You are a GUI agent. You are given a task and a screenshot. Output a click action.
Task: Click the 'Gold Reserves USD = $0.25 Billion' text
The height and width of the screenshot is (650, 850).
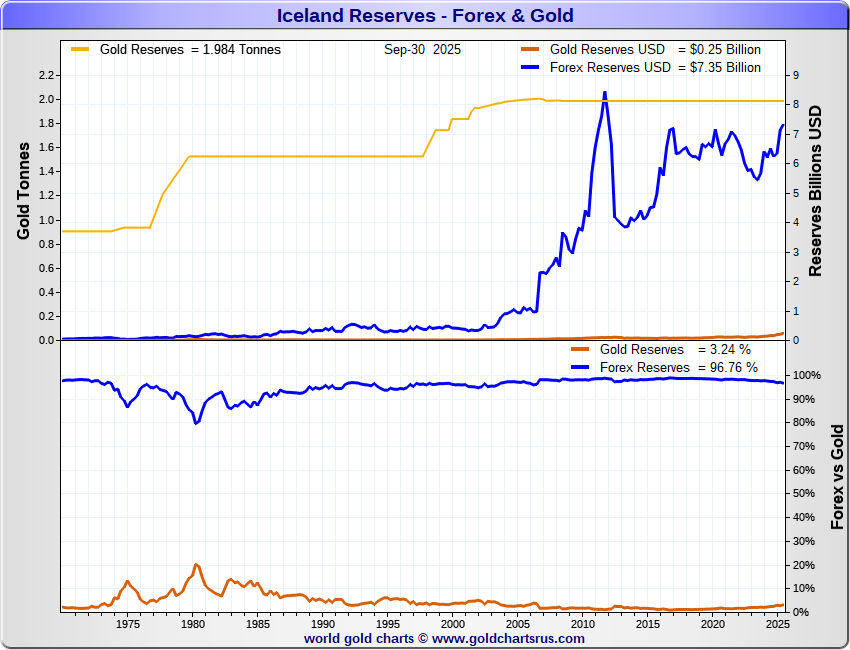coord(655,49)
